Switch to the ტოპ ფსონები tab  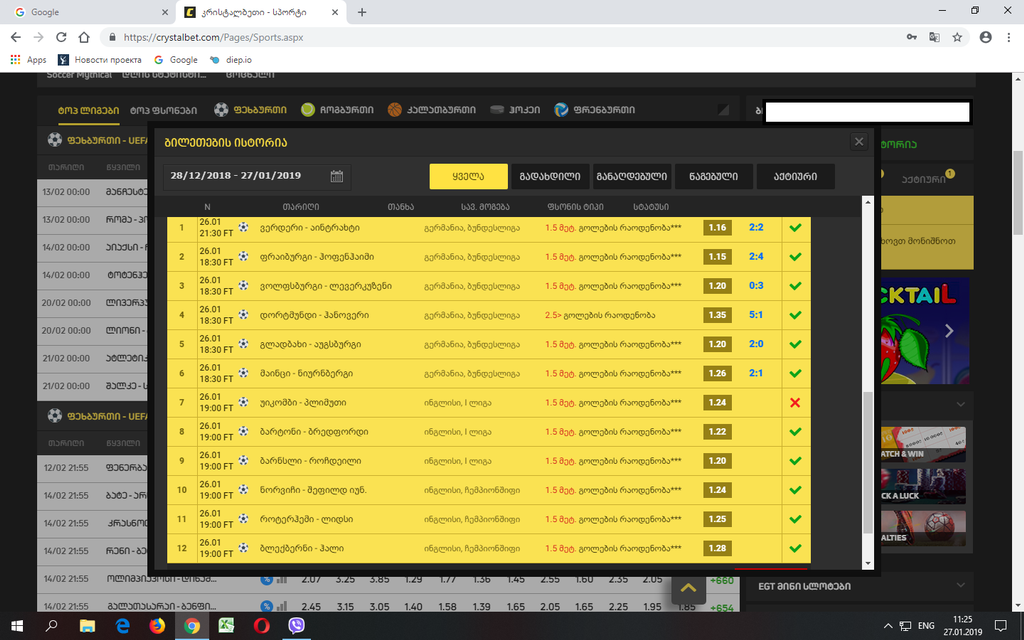163,110
